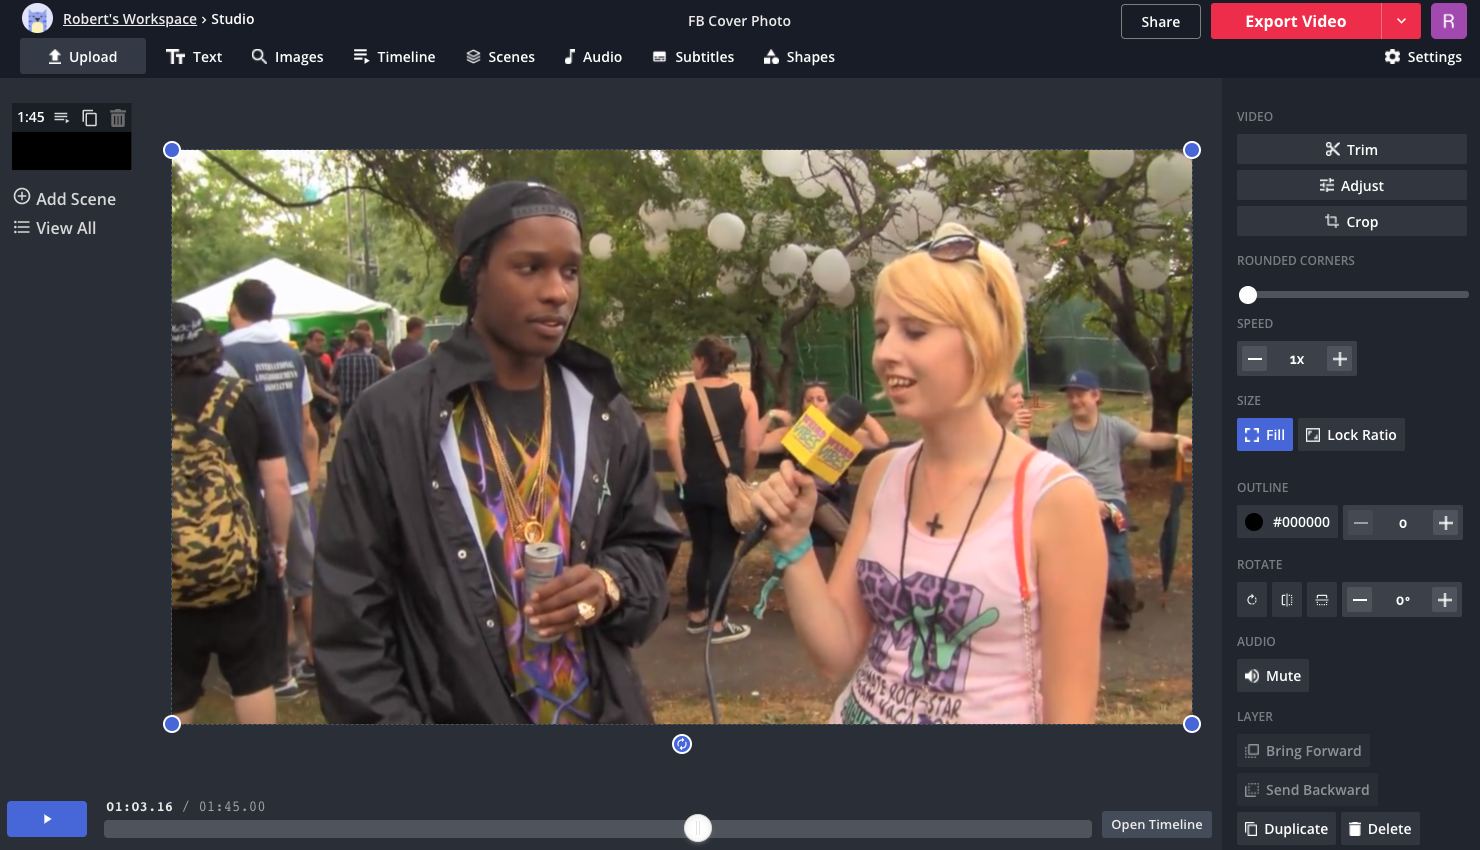The width and height of the screenshot is (1480, 850).
Task: Toggle the Lock Ratio option
Action: pyautogui.click(x=1351, y=435)
